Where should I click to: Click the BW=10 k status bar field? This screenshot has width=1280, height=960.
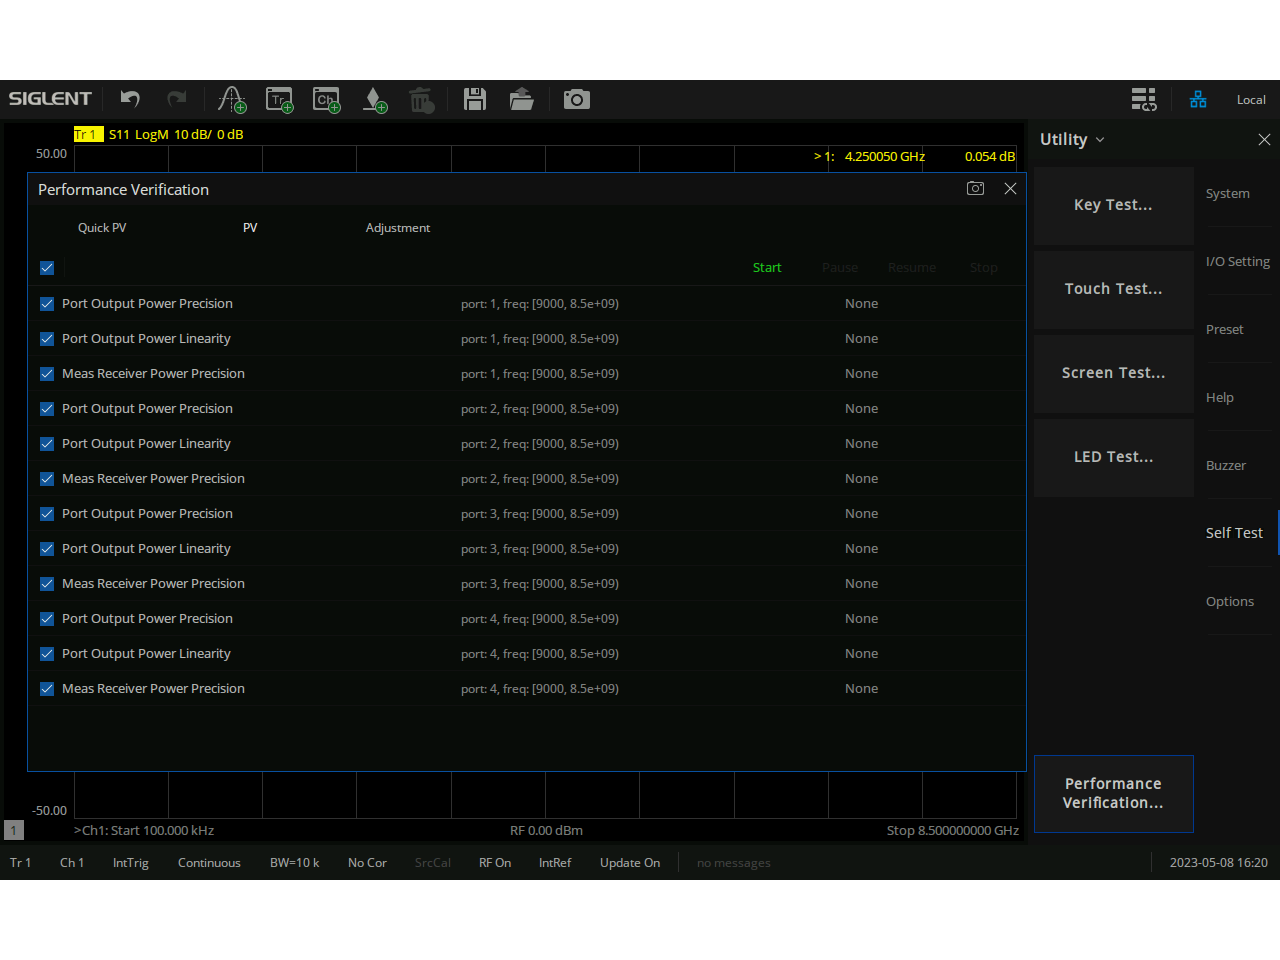(x=294, y=863)
